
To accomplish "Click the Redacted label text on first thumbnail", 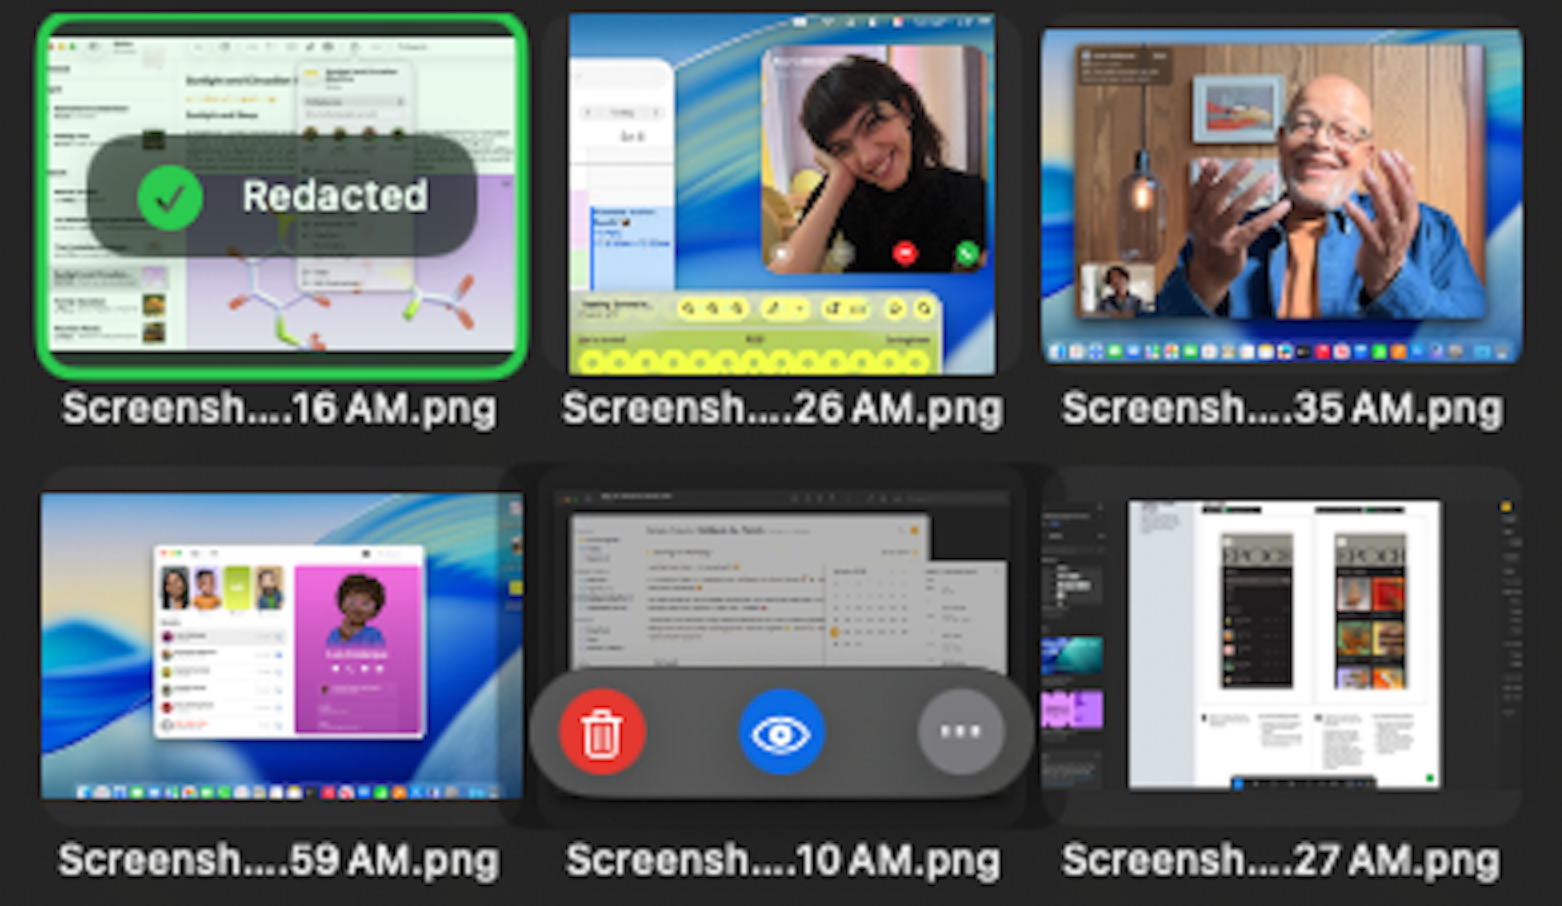I will [335, 196].
